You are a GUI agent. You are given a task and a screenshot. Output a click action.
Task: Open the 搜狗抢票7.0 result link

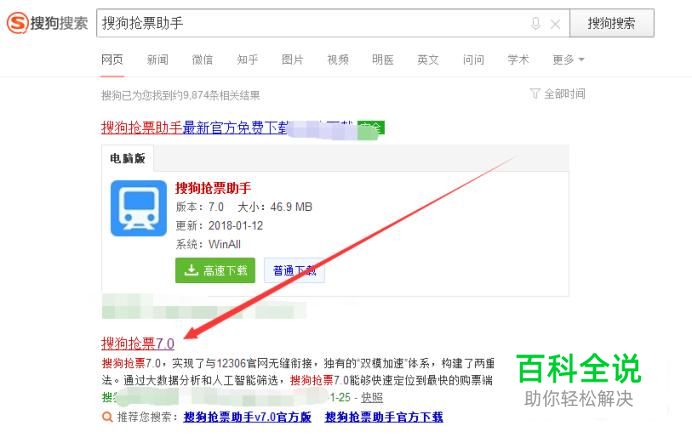pos(138,343)
